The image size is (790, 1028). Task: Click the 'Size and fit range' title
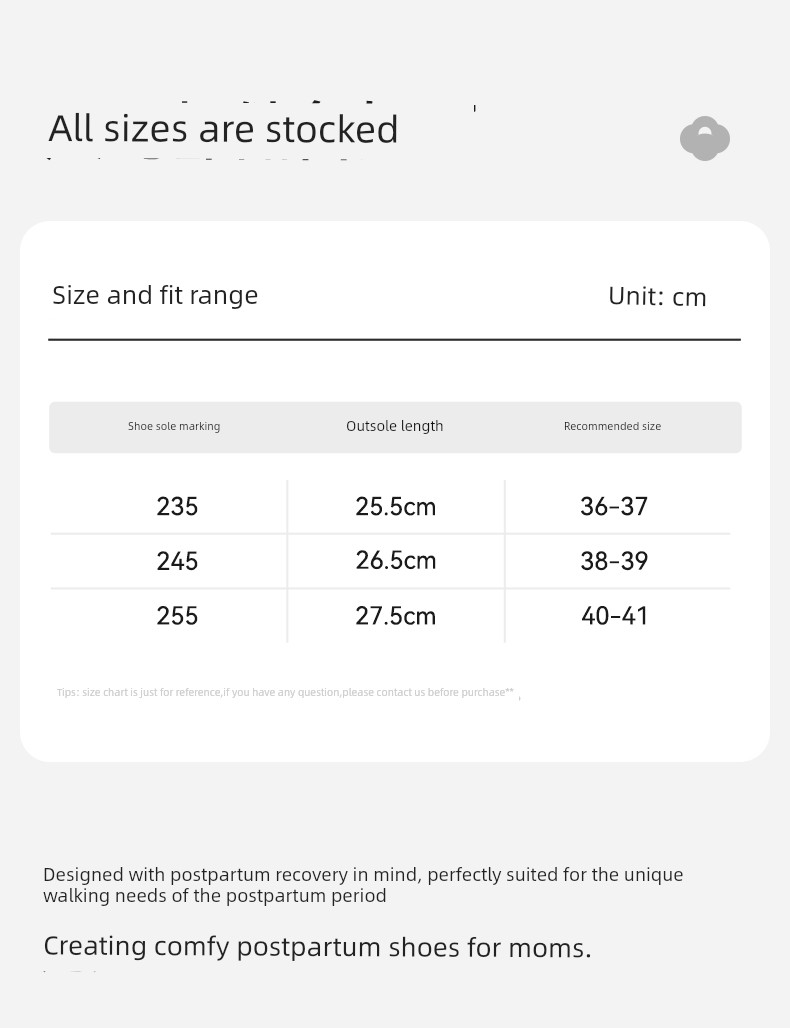tap(155, 296)
